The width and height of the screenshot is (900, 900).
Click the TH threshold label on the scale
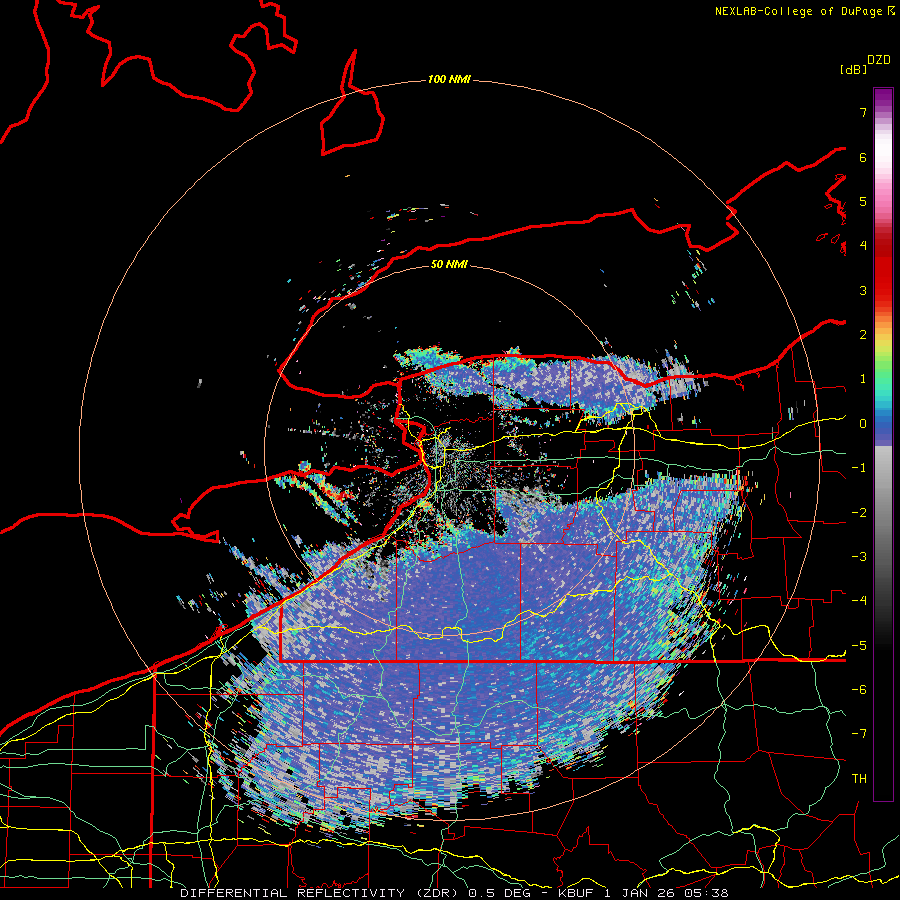pyautogui.click(x=859, y=779)
